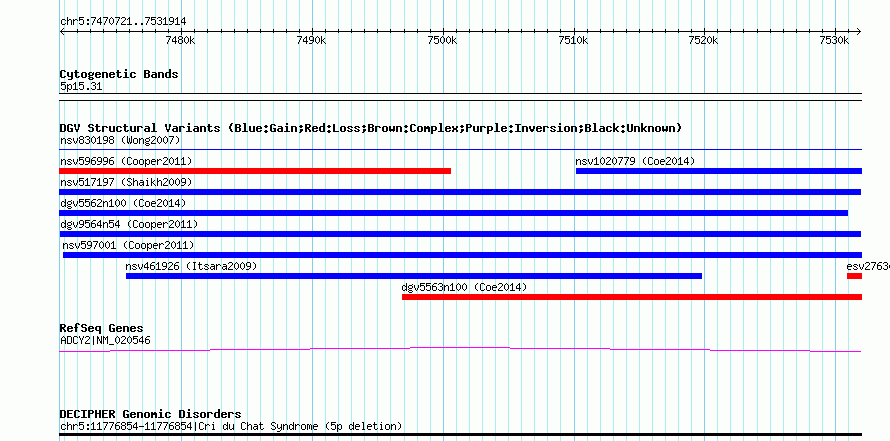Viewport: 890px width, 441px height.
Task: Select the magenta ADCY2 gene track line
Action: pyautogui.click(x=460, y=350)
